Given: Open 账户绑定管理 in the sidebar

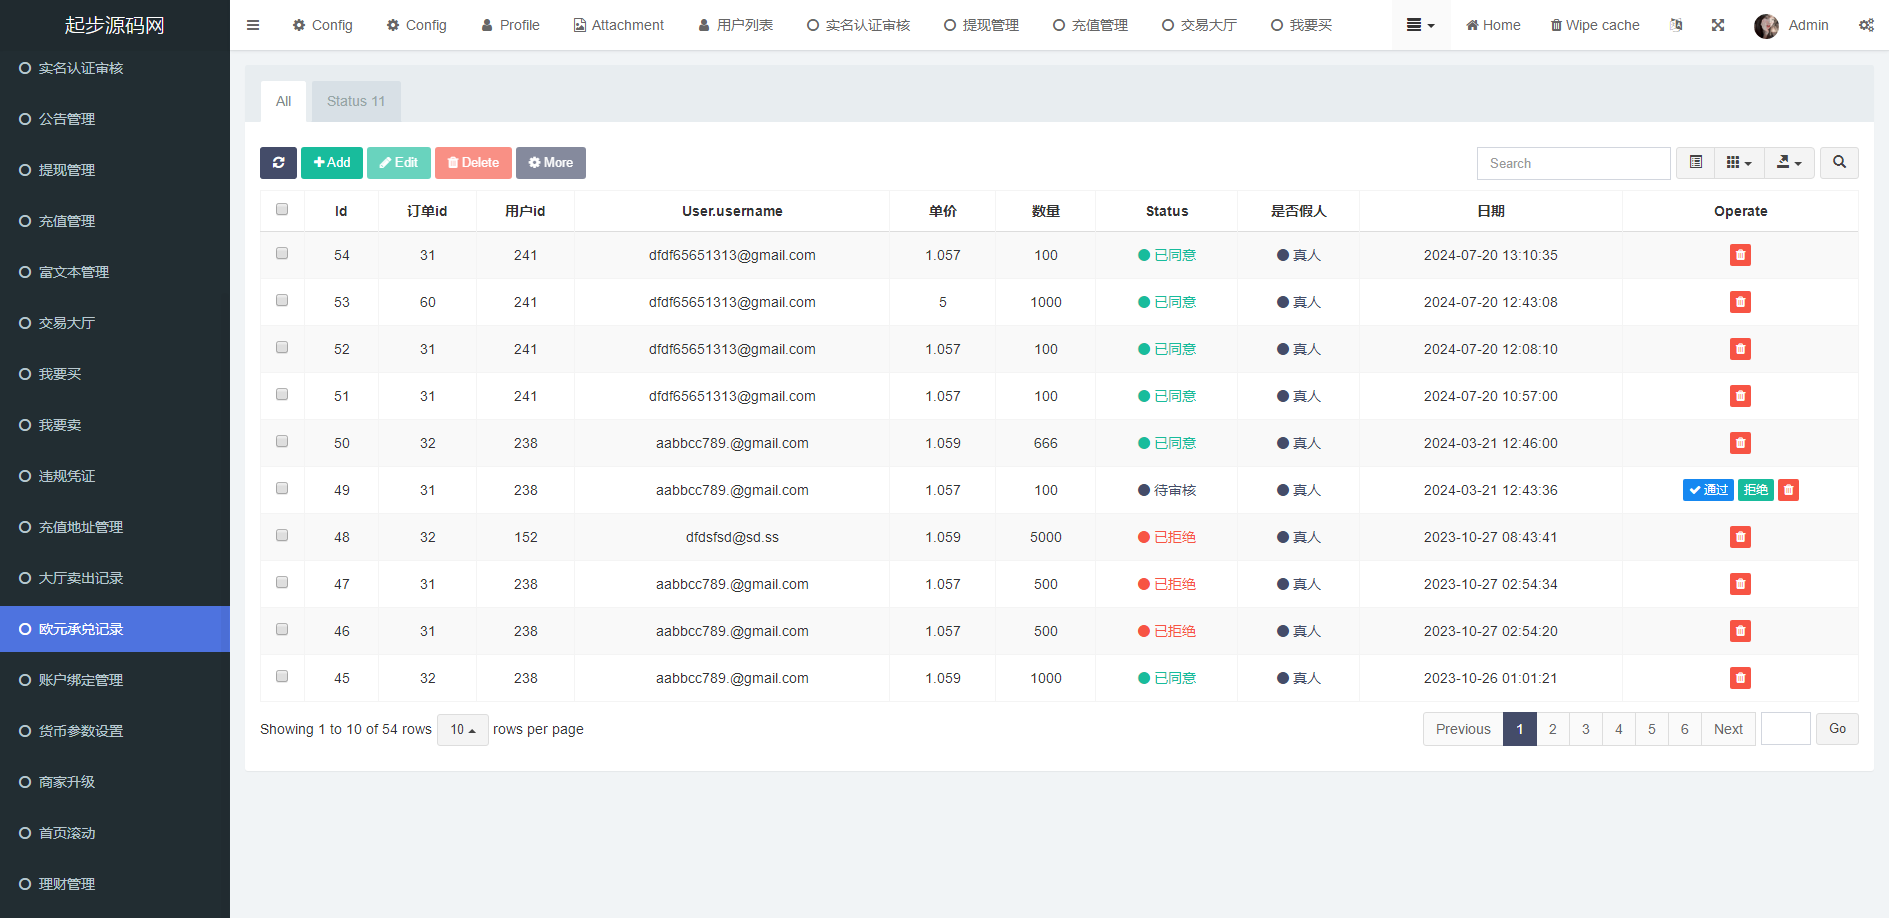Looking at the screenshot, I should pos(81,680).
